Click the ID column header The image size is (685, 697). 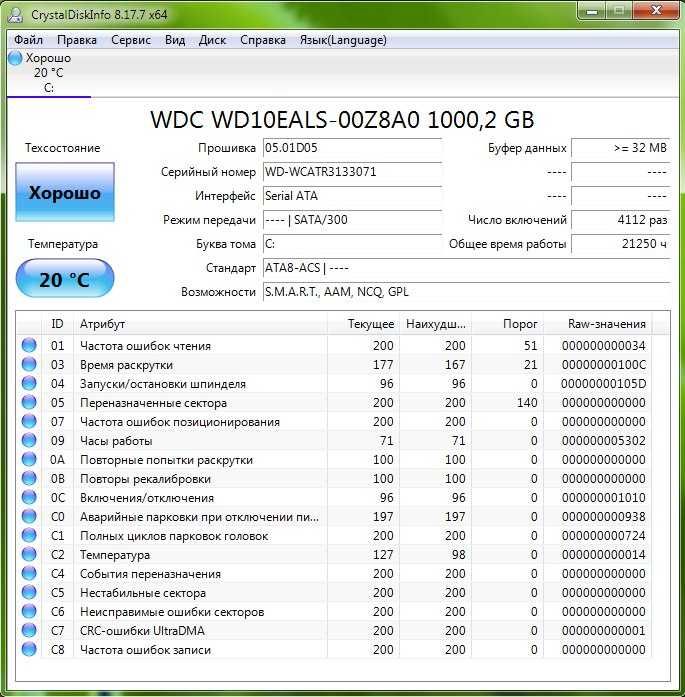pos(57,324)
